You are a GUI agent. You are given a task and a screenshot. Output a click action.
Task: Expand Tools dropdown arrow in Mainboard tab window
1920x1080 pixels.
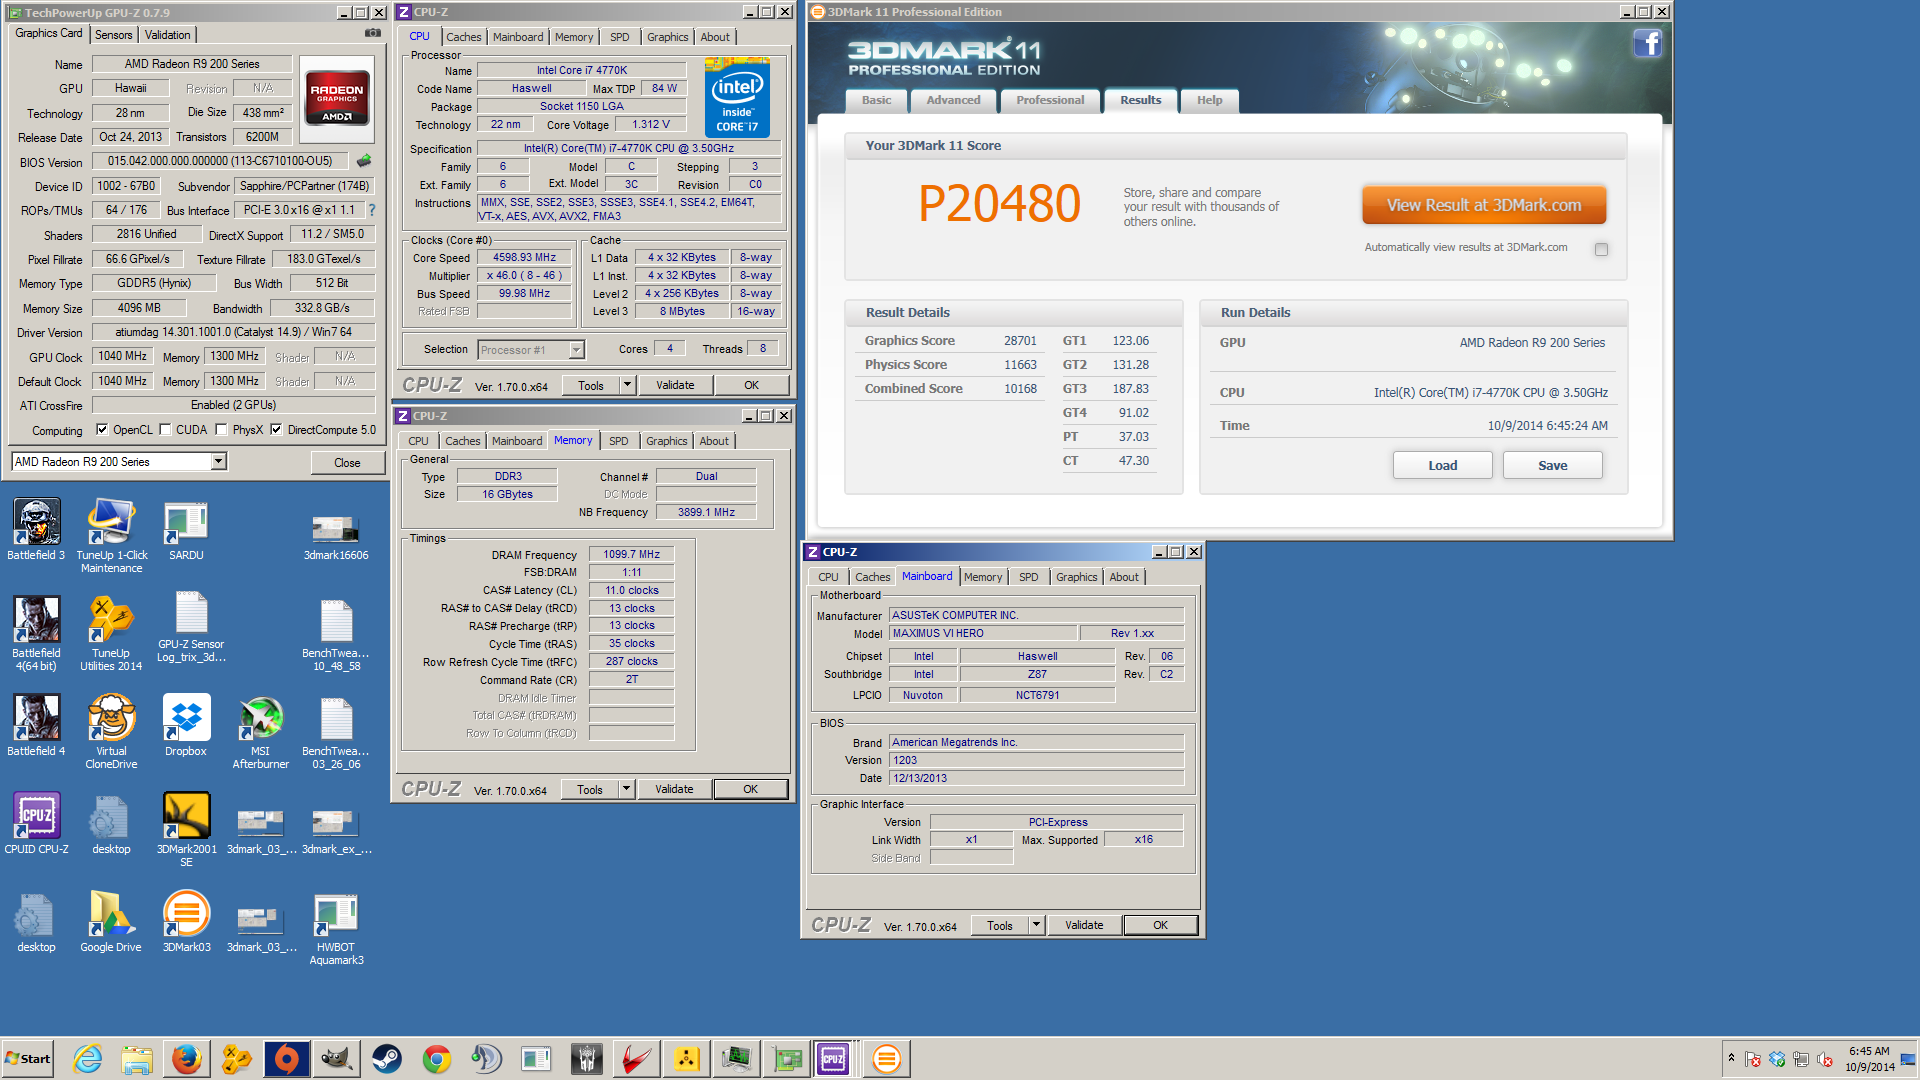click(x=1036, y=925)
